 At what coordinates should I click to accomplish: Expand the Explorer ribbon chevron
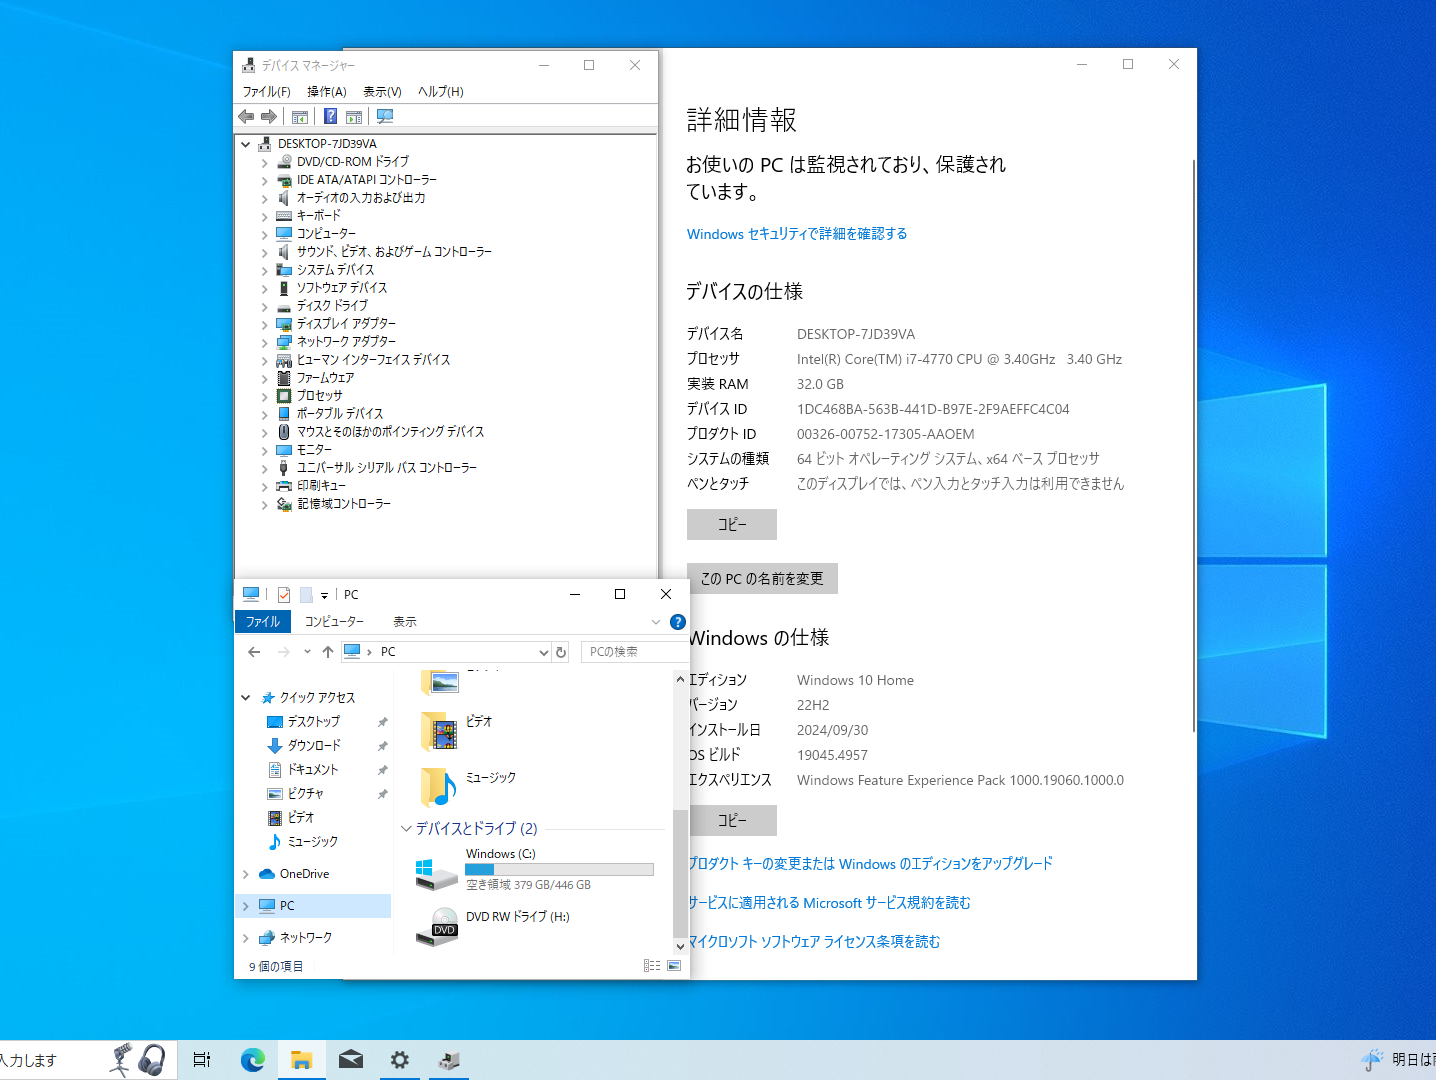pos(656,622)
